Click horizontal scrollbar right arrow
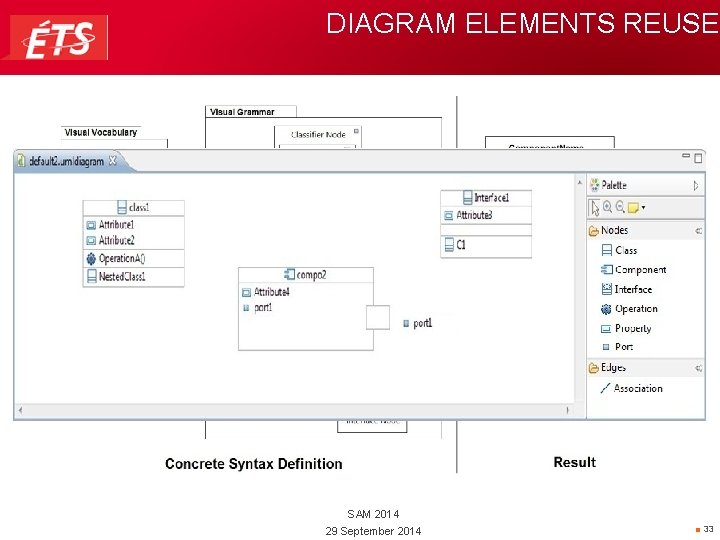Viewport: 720px width, 540px height. (x=568, y=410)
